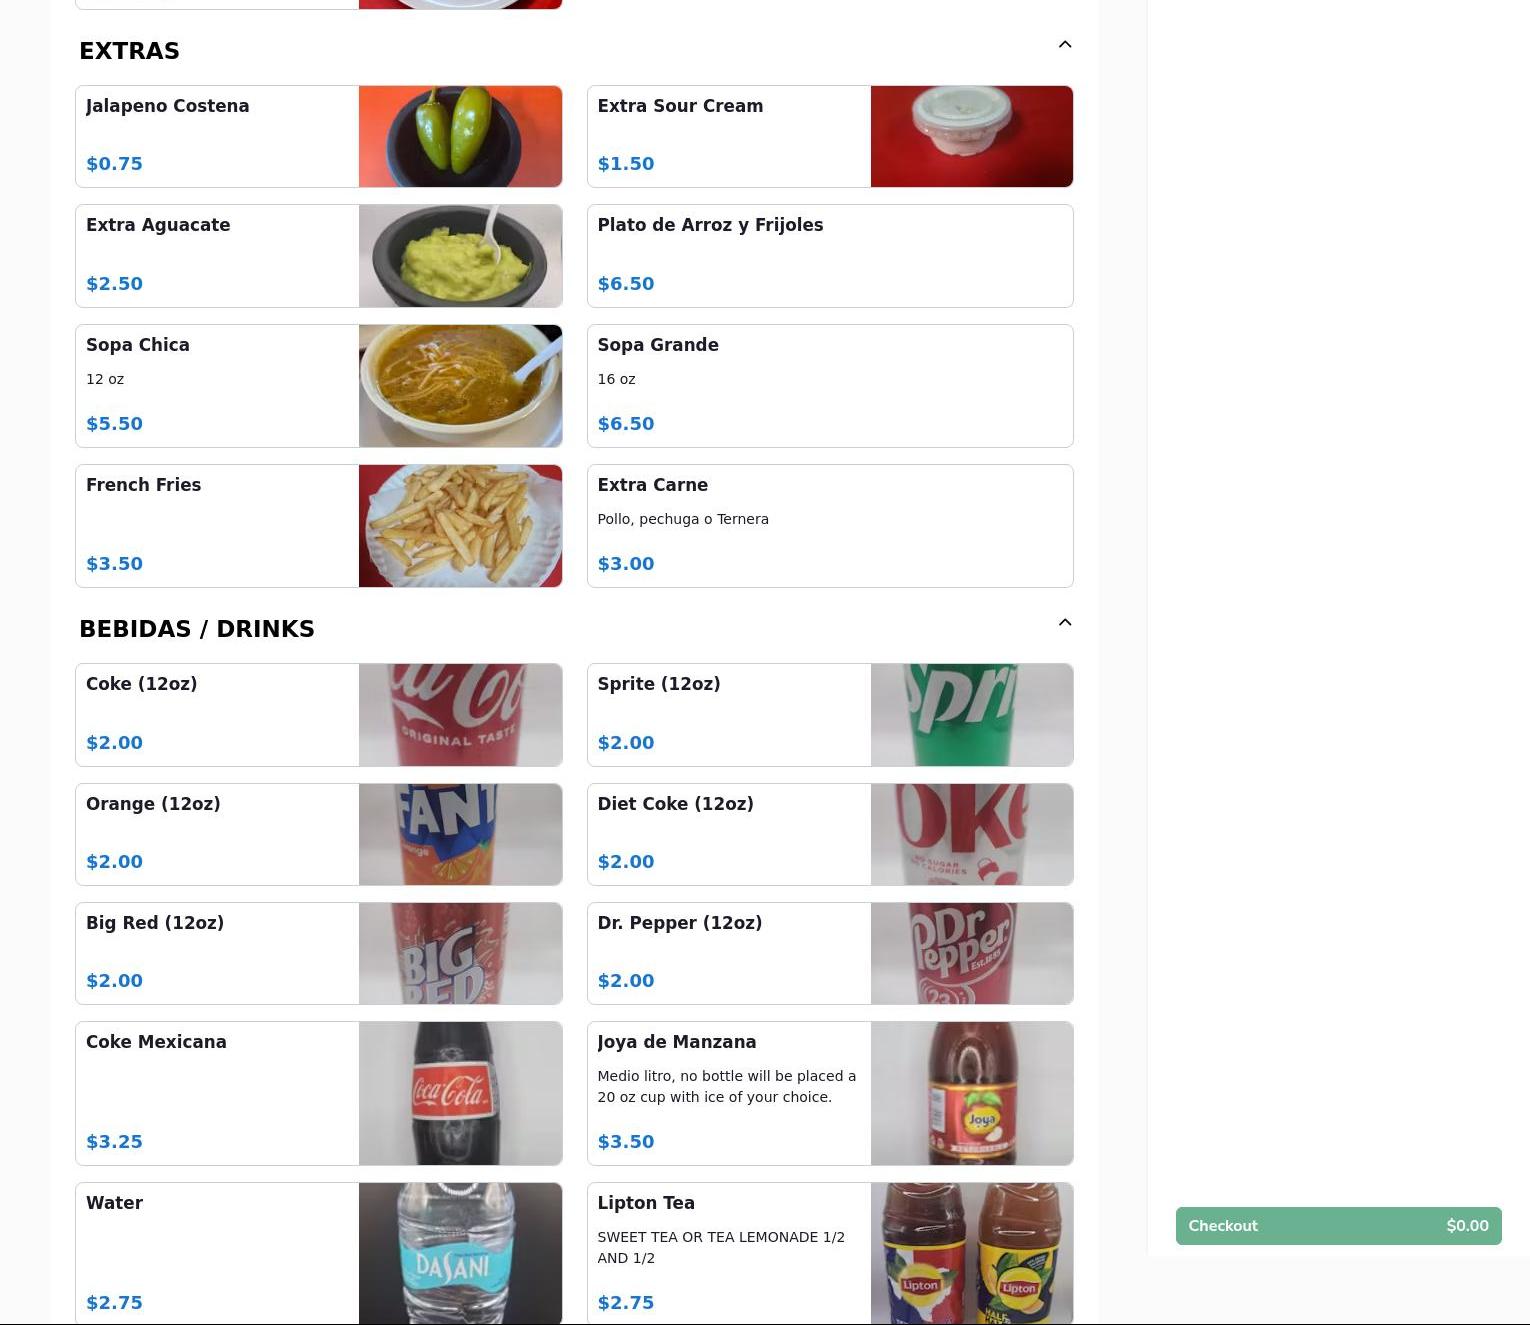Pick the Dr. Pepper (12oz) can image
Image resolution: width=1530 pixels, height=1325 pixels.
tap(971, 953)
